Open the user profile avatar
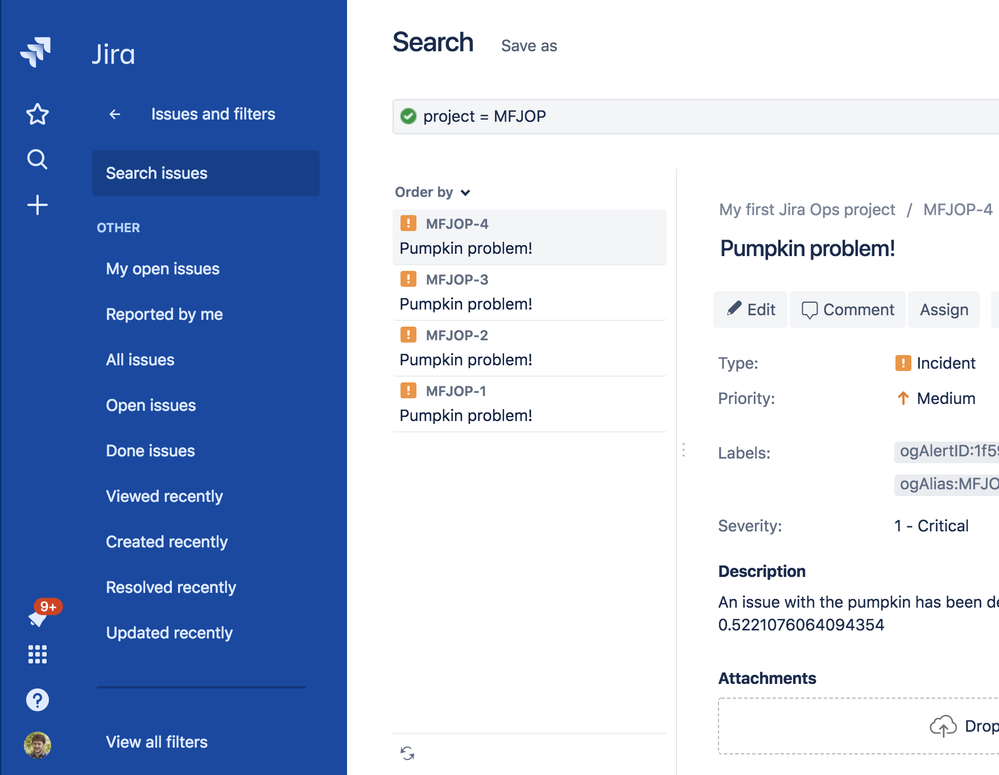The image size is (999, 775). click(x=38, y=745)
